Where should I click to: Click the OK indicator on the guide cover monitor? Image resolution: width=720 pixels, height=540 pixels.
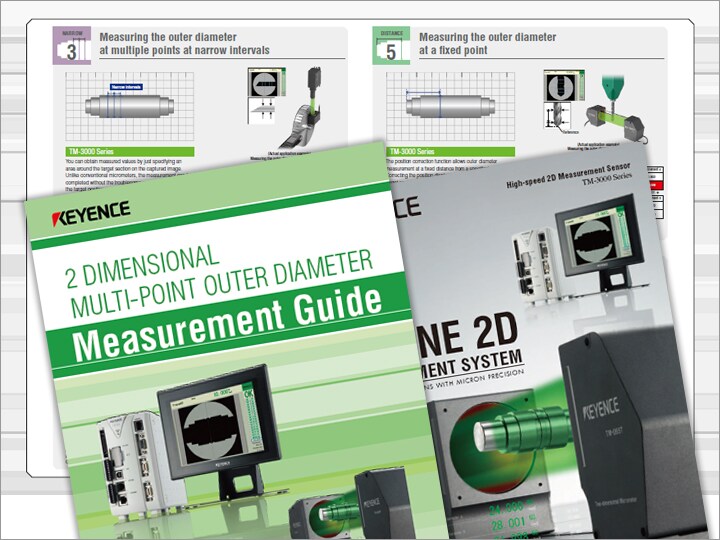point(247,394)
